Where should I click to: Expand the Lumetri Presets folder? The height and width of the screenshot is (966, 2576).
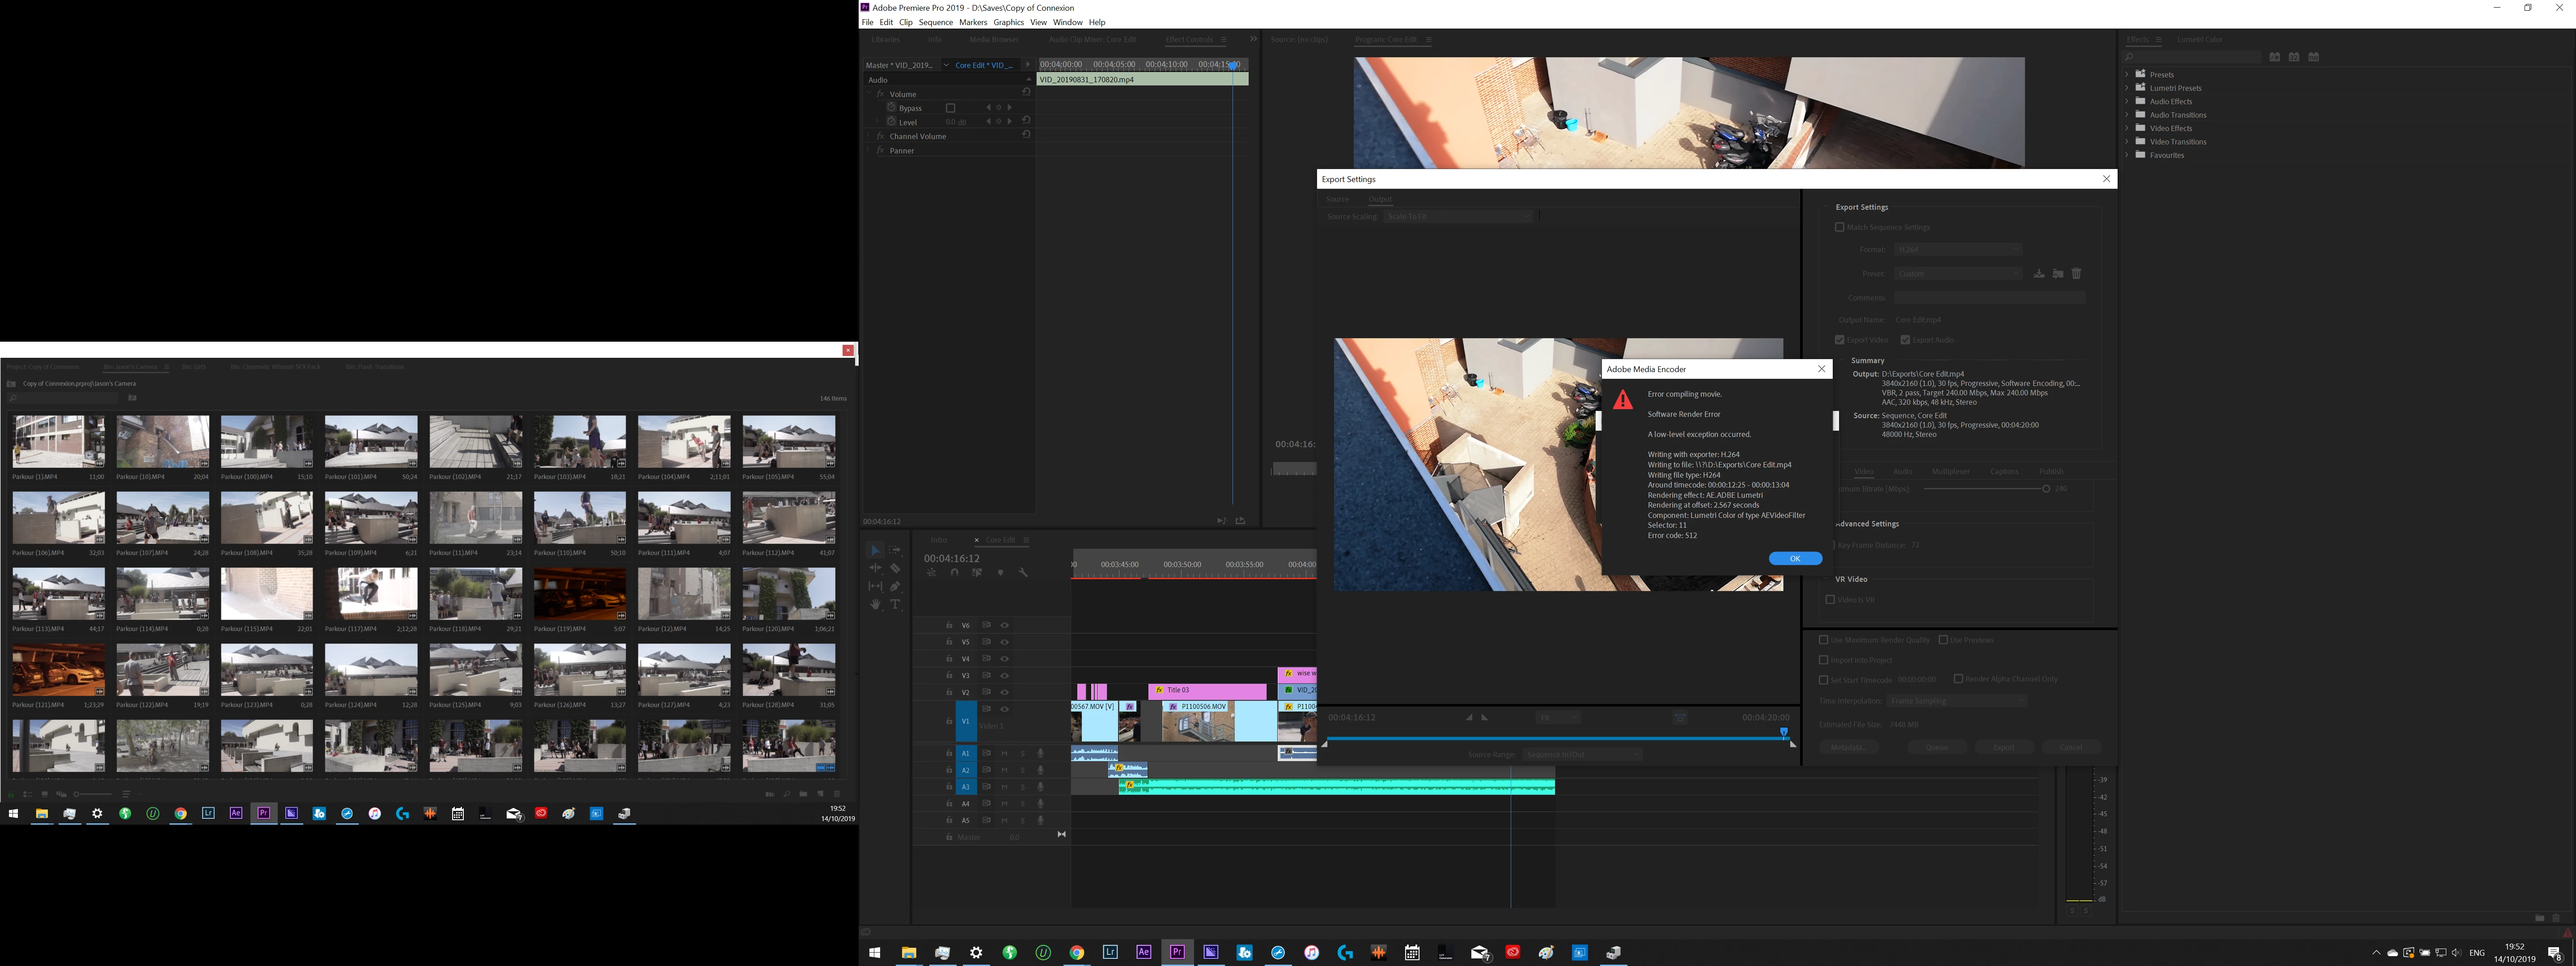tap(2127, 88)
